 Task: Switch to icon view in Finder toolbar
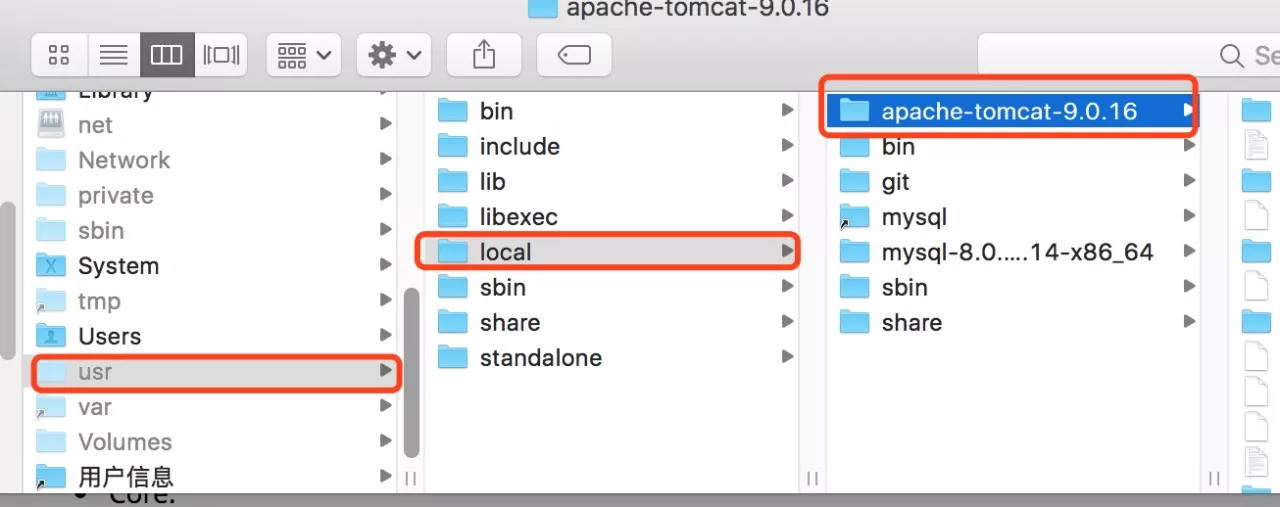[60, 55]
